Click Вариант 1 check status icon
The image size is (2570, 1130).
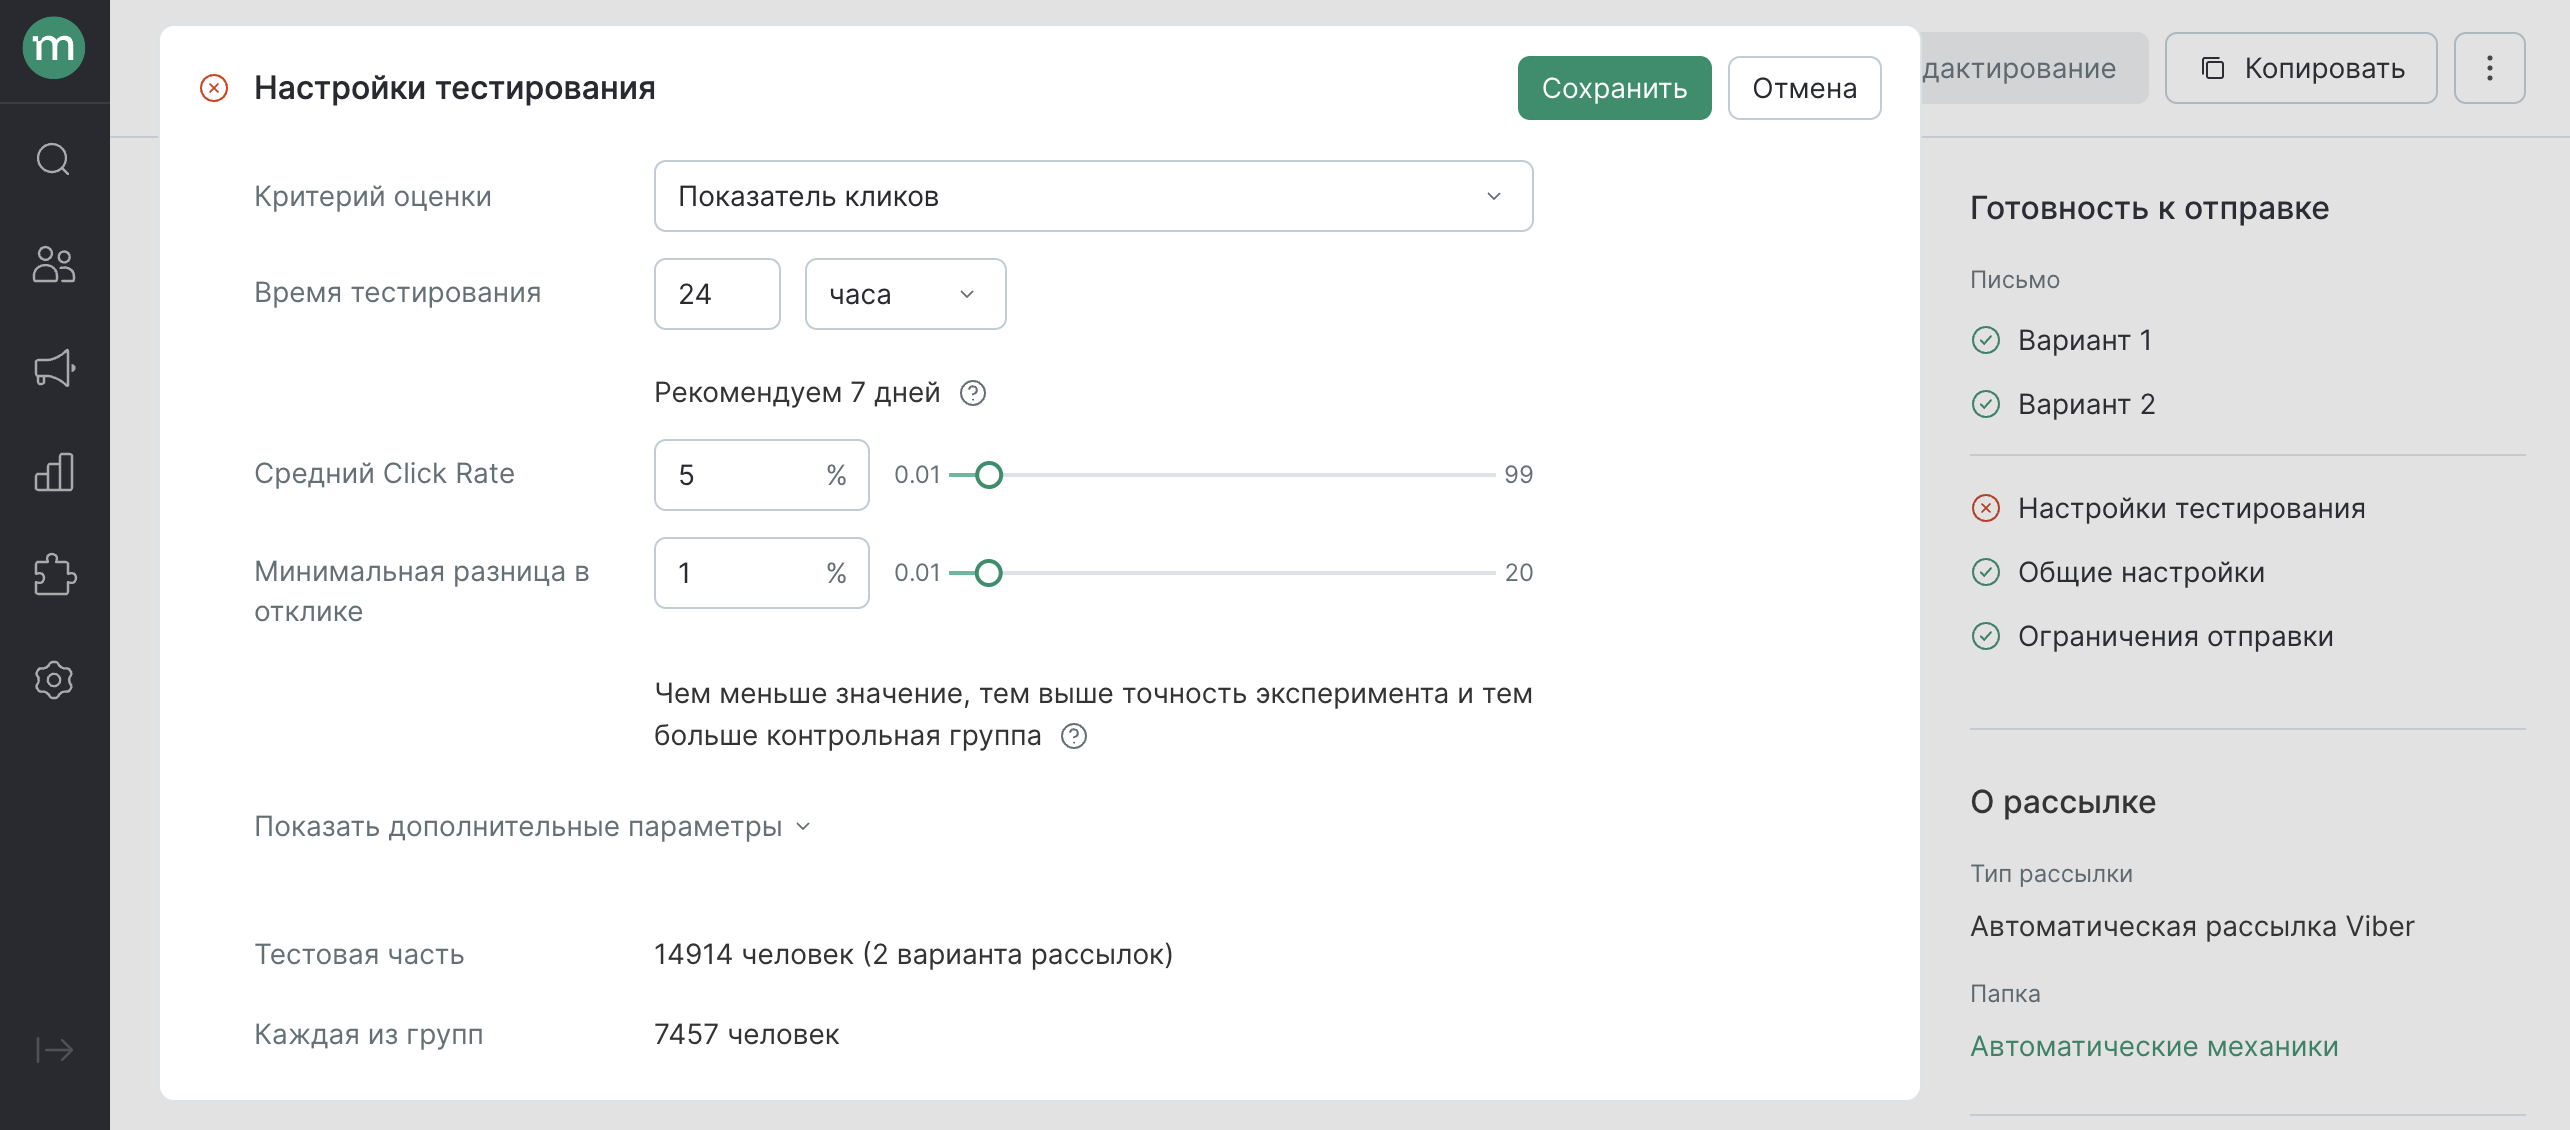click(1986, 340)
